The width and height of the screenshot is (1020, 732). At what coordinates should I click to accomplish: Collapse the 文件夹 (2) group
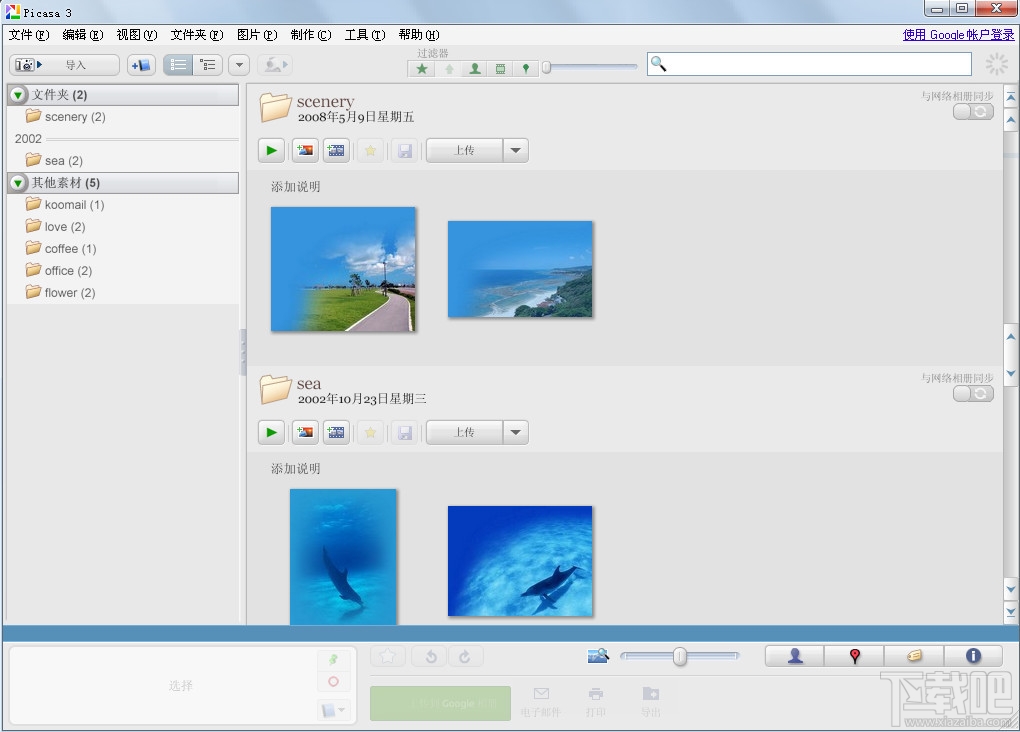18,95
